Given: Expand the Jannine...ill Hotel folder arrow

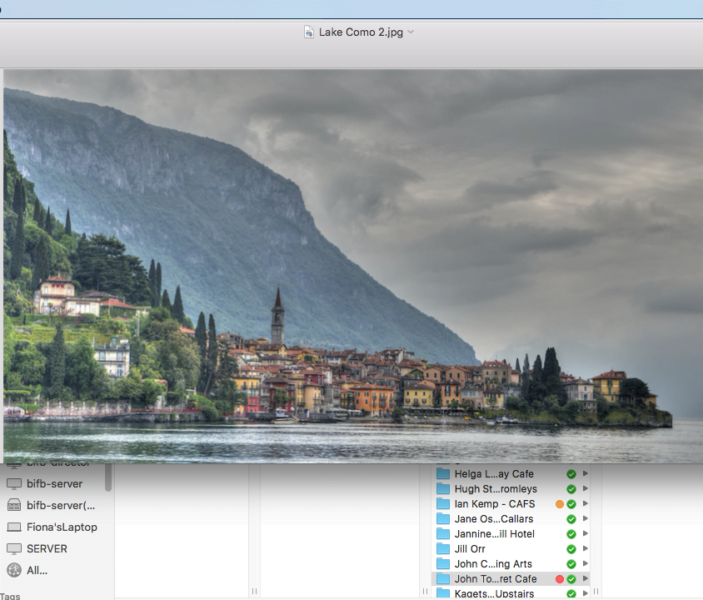Looking at the screenshot, I should [585, 534].
